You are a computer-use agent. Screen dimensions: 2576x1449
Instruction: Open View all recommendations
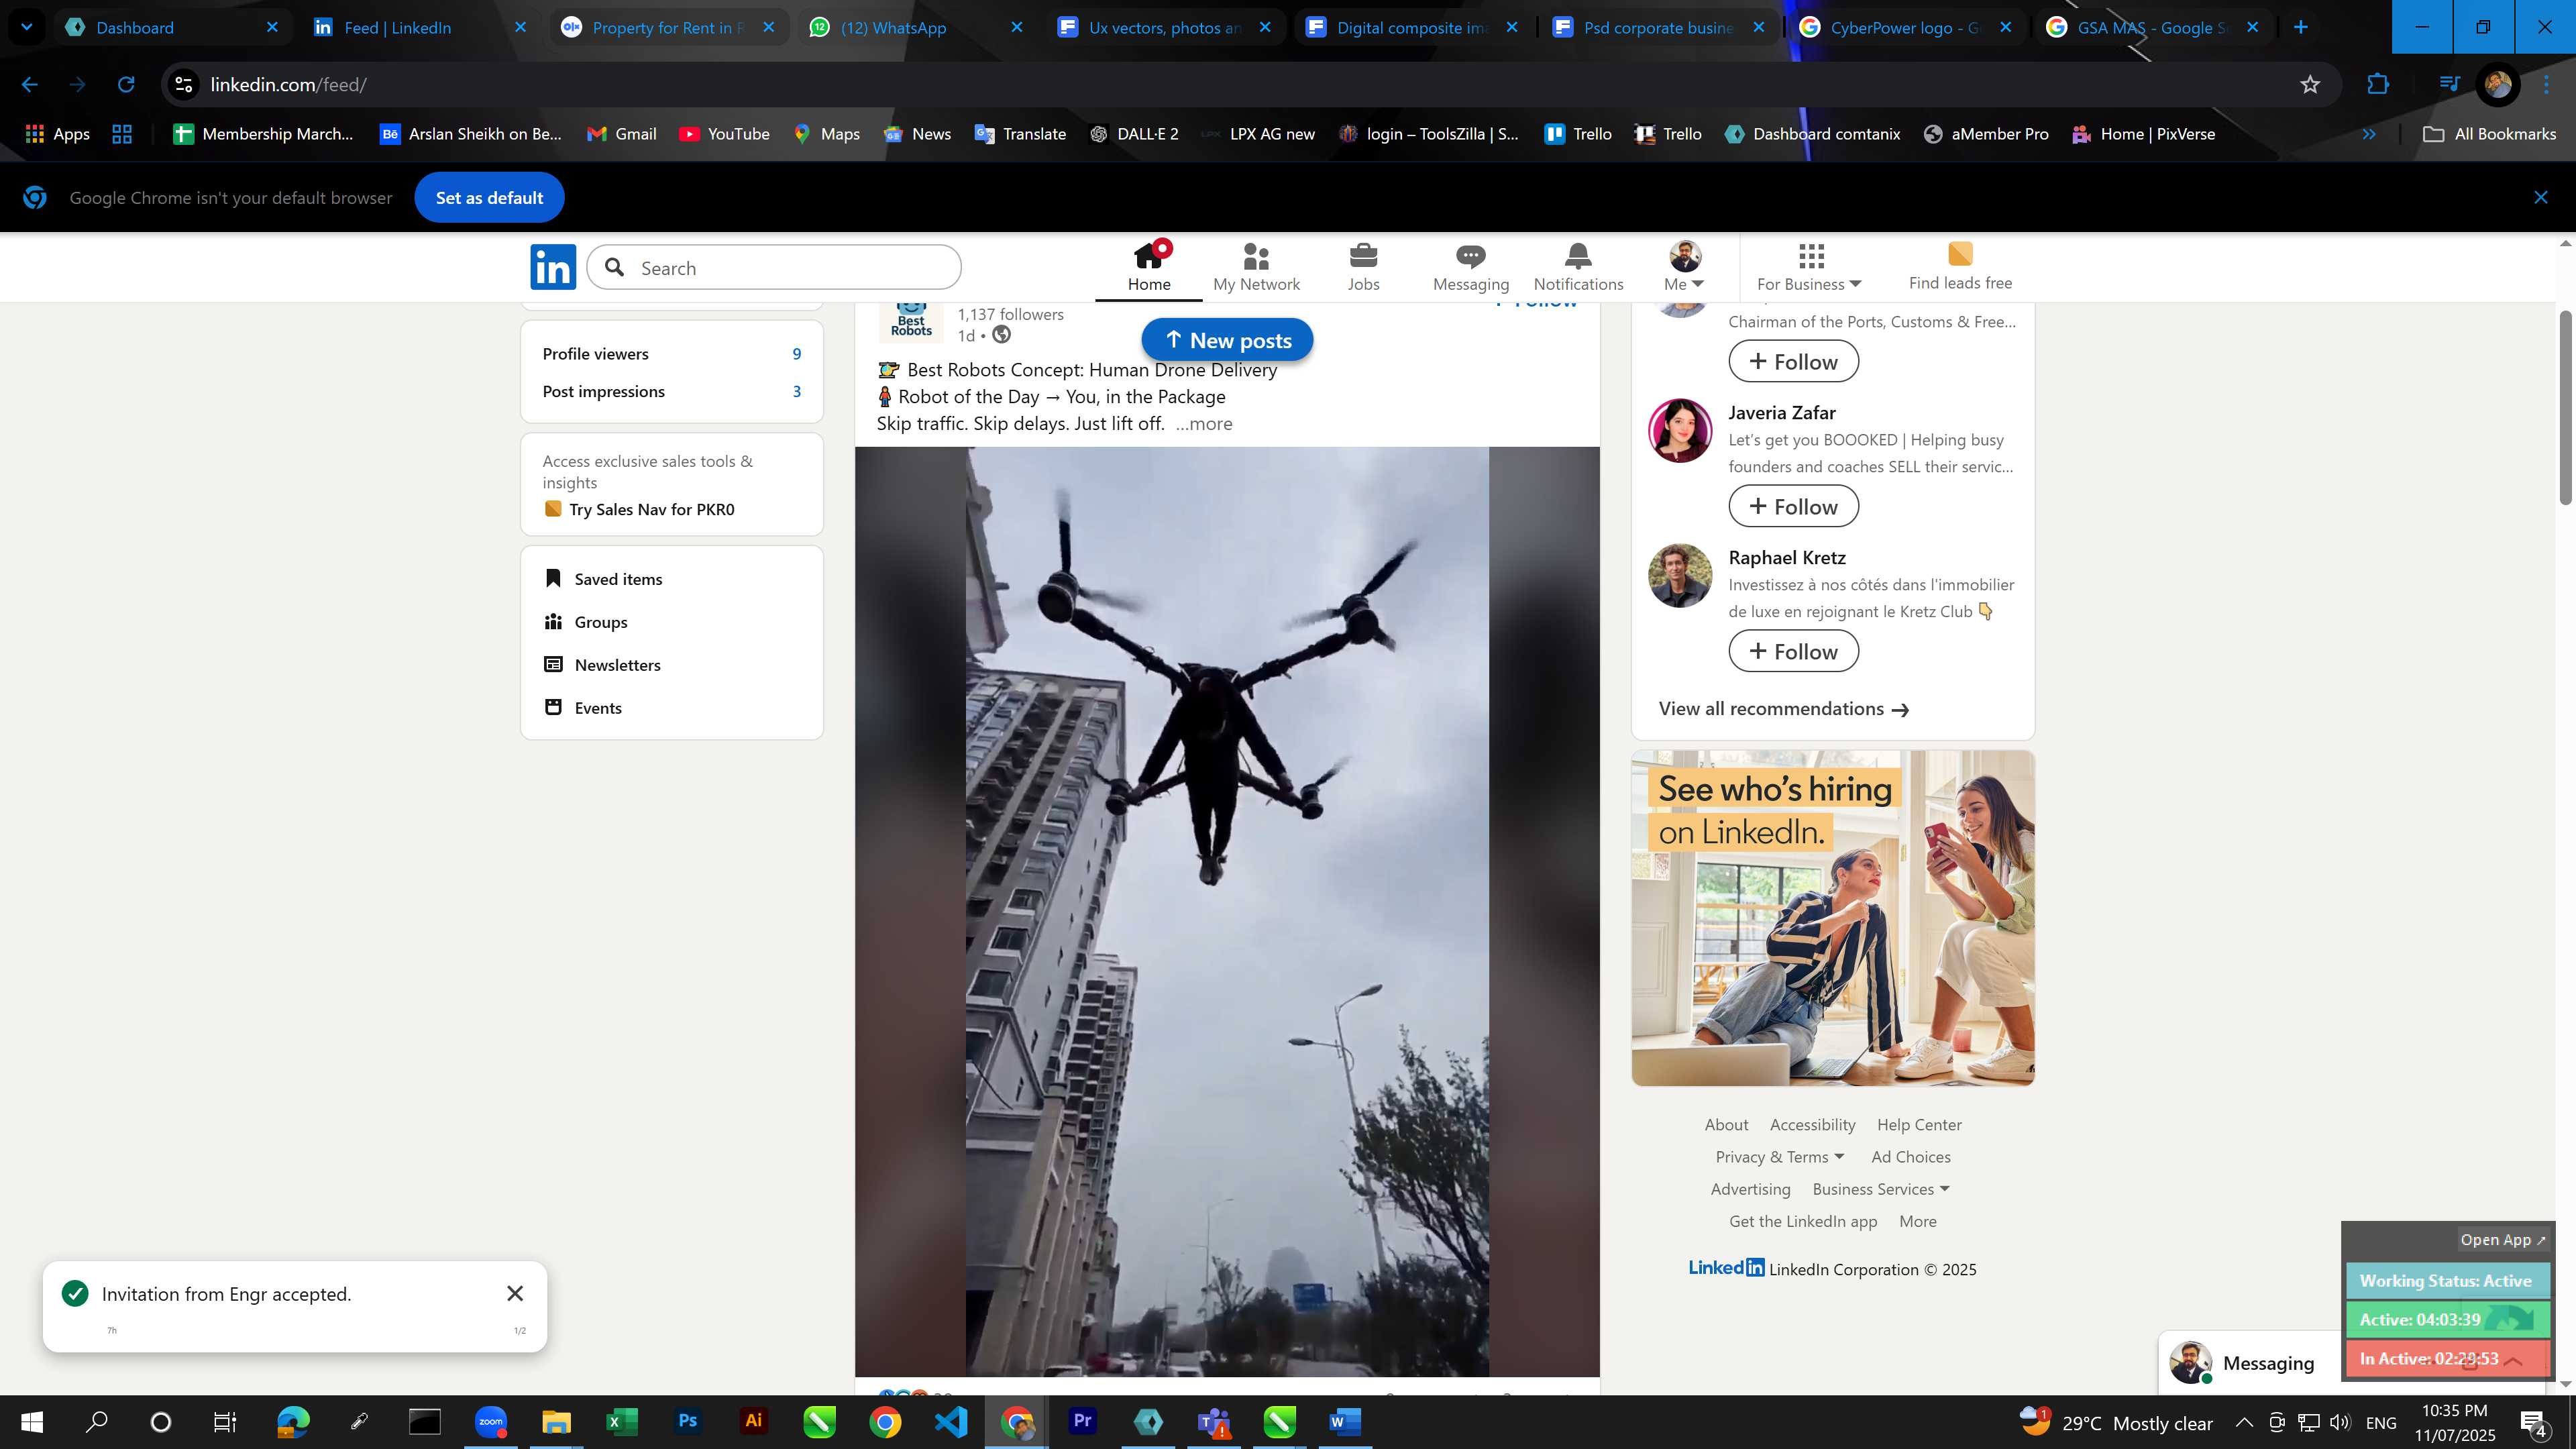click(1784, 709)
